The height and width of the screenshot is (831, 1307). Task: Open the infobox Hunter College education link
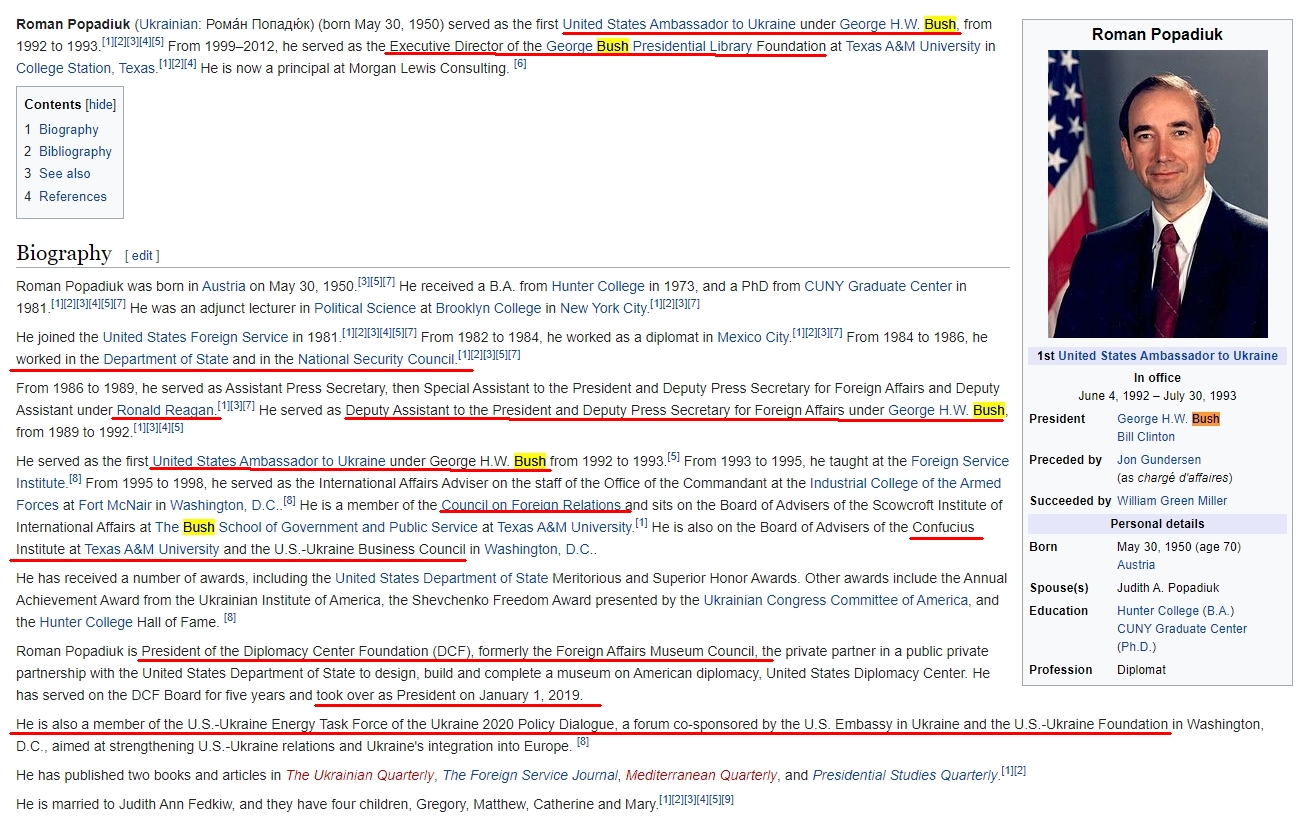[x=1159, y=611]
